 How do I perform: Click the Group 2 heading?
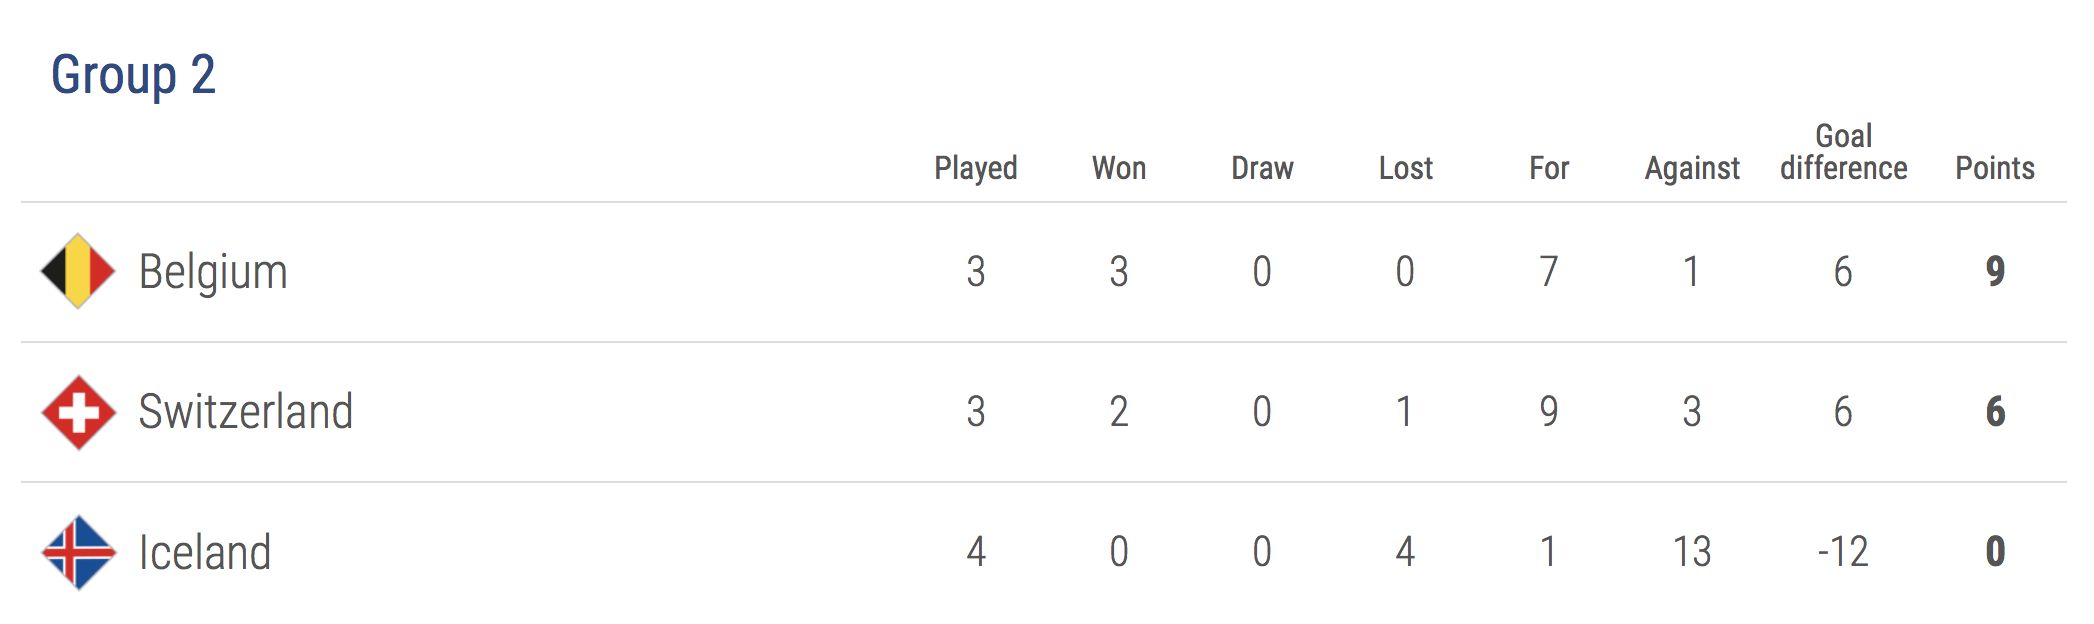click(133, 75)
